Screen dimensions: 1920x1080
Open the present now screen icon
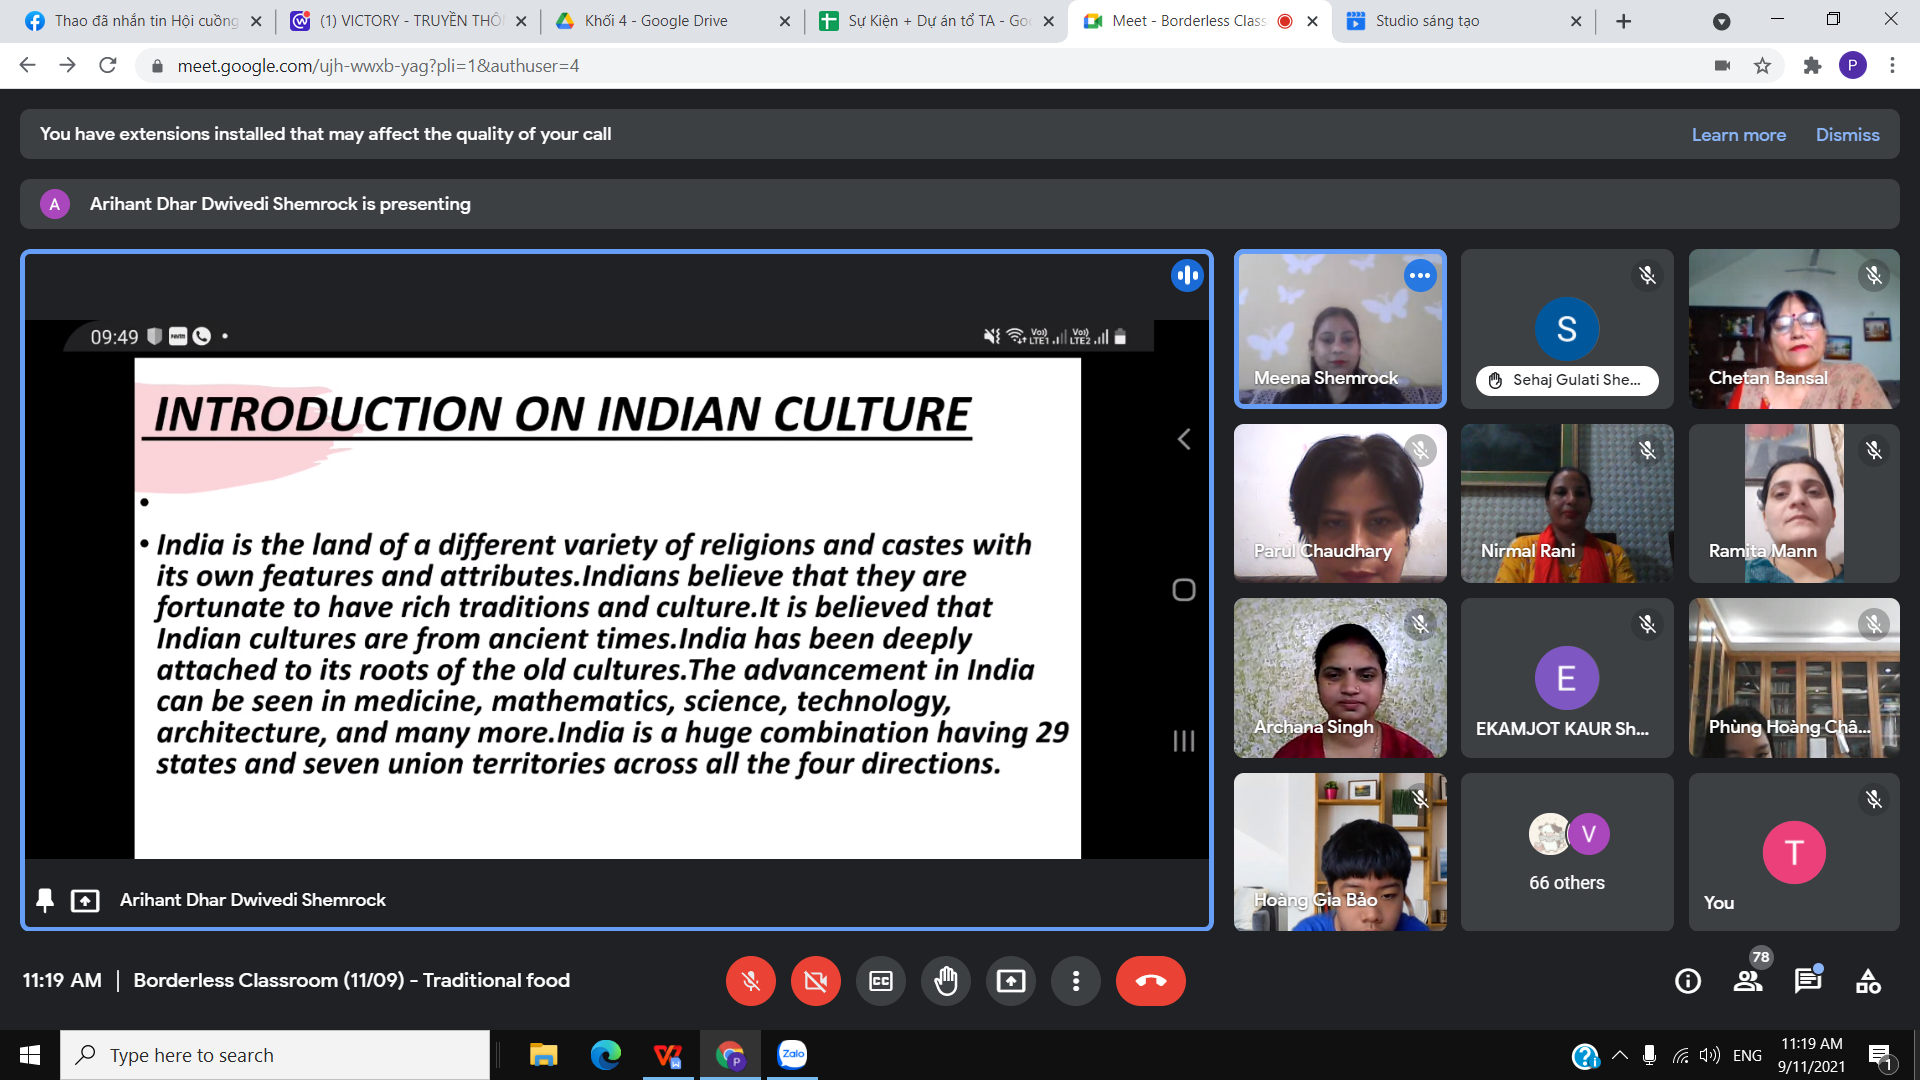[1010, 981]
